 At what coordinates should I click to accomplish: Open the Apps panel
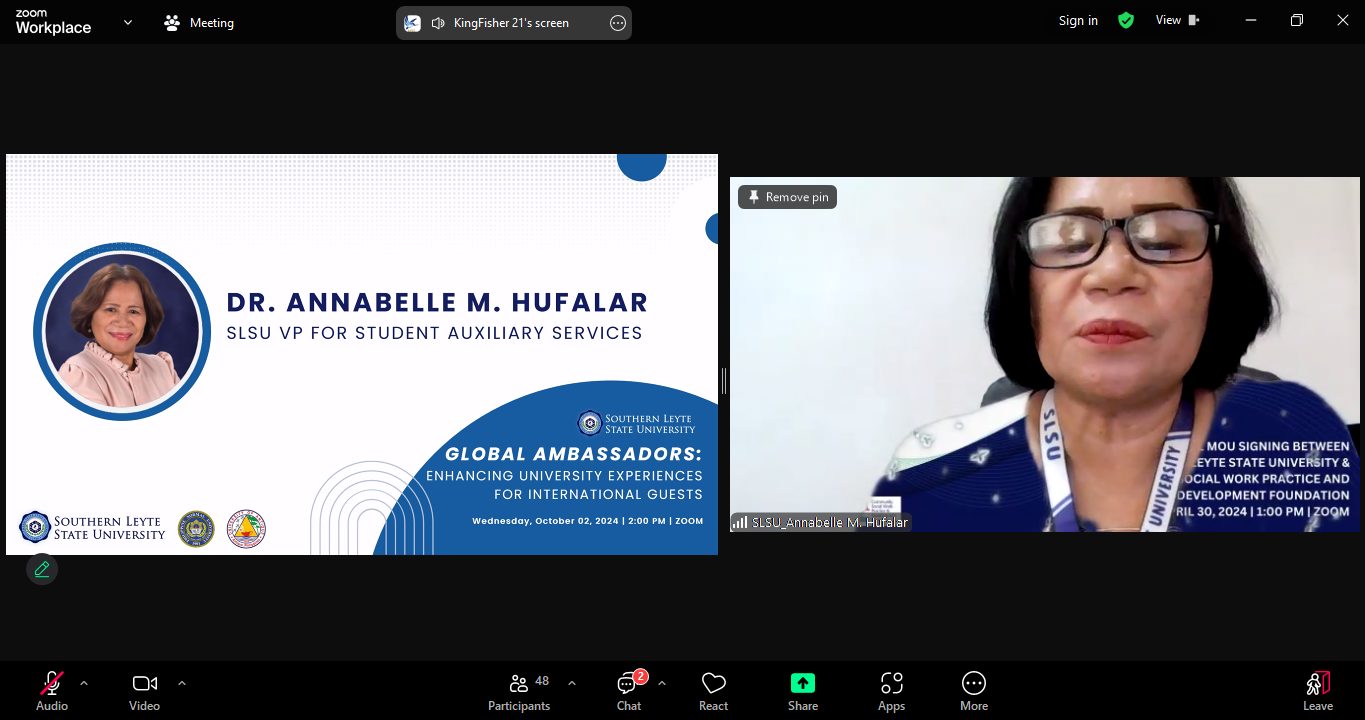[891, 691]
